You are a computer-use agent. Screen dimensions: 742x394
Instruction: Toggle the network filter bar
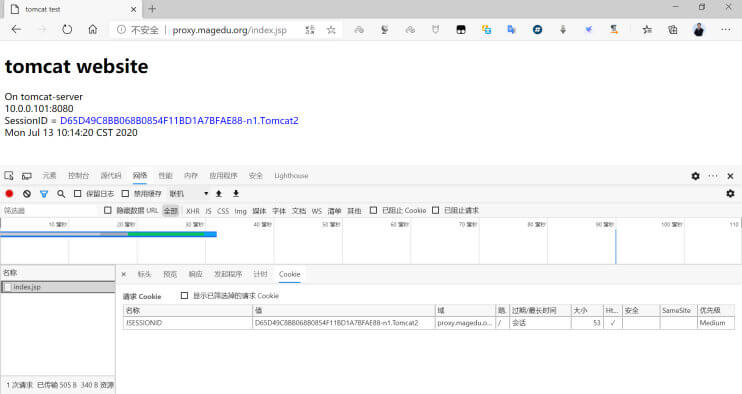pyautogui.click(x=44, y=193)
